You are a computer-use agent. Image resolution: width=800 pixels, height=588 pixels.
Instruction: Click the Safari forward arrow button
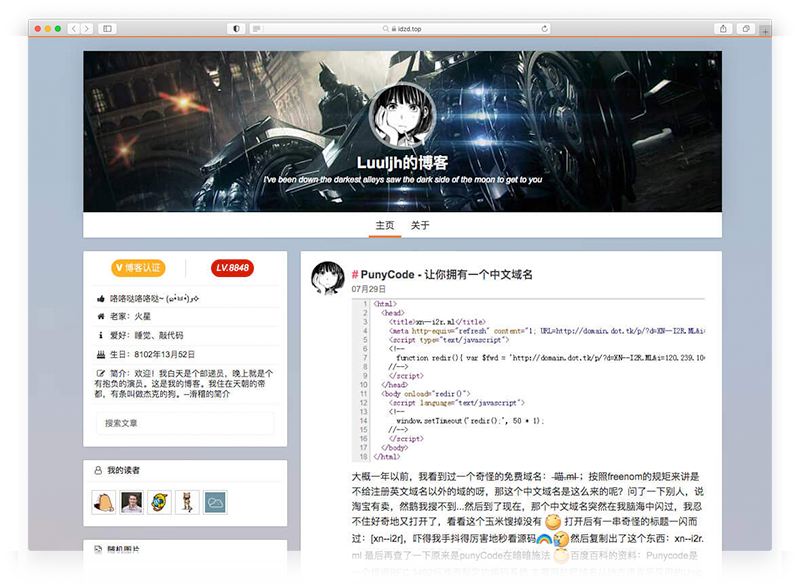(x=87, y=29)
